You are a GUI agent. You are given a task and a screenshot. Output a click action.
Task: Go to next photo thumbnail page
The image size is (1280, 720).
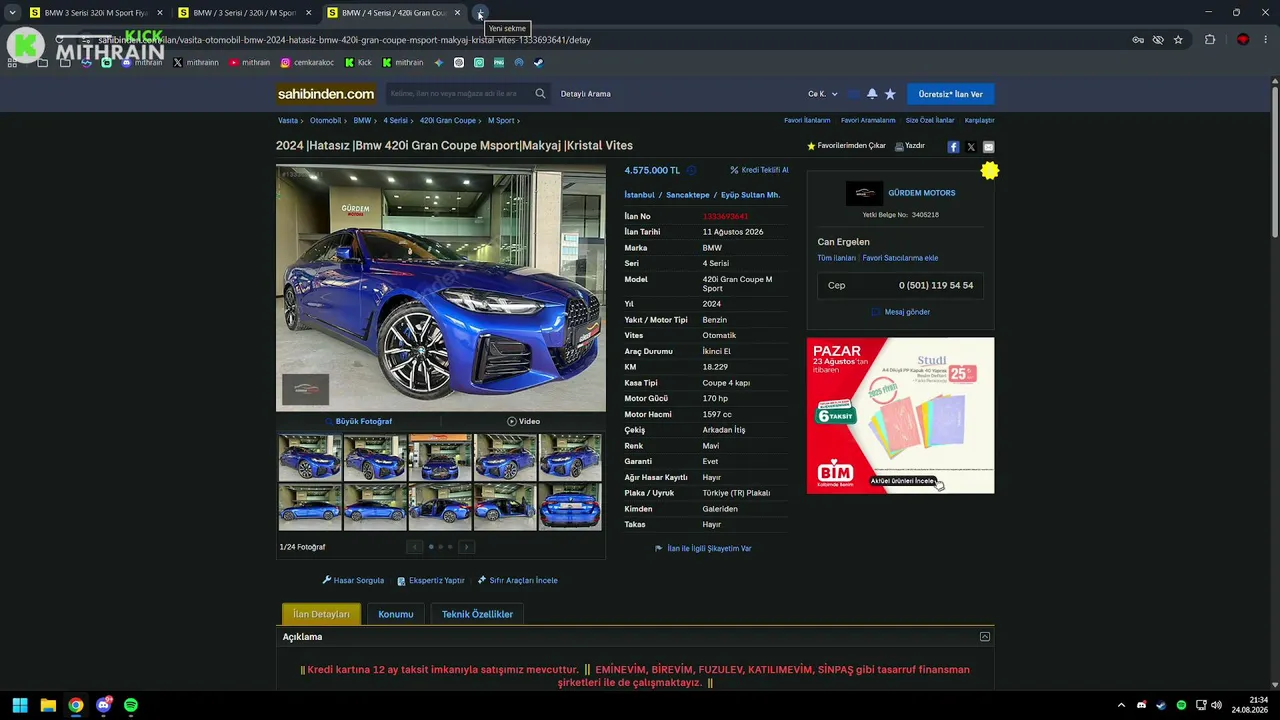point(466,547)
